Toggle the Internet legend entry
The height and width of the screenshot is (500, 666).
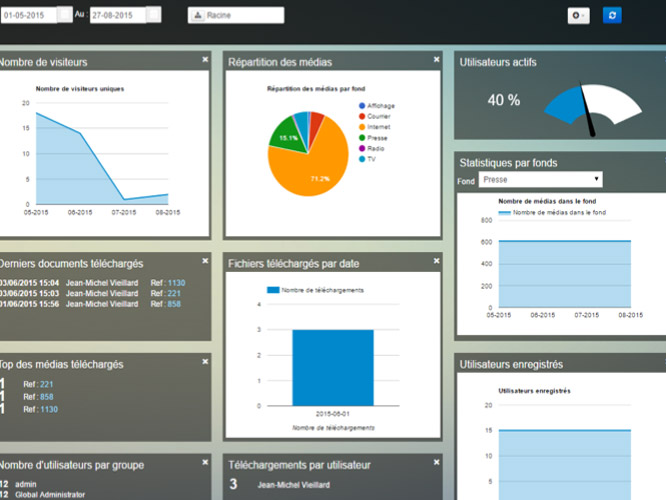[x=378, y=127]
